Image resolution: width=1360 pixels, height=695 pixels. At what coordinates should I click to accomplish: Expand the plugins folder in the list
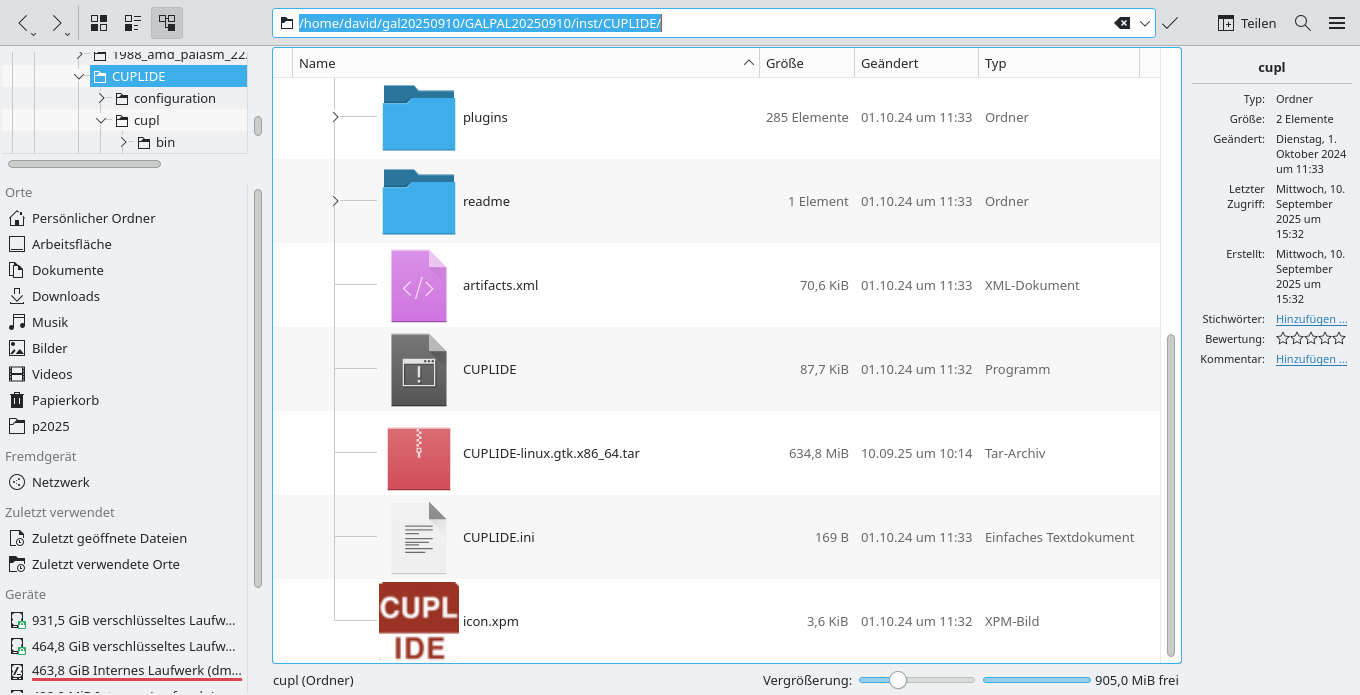coord(336,117)
